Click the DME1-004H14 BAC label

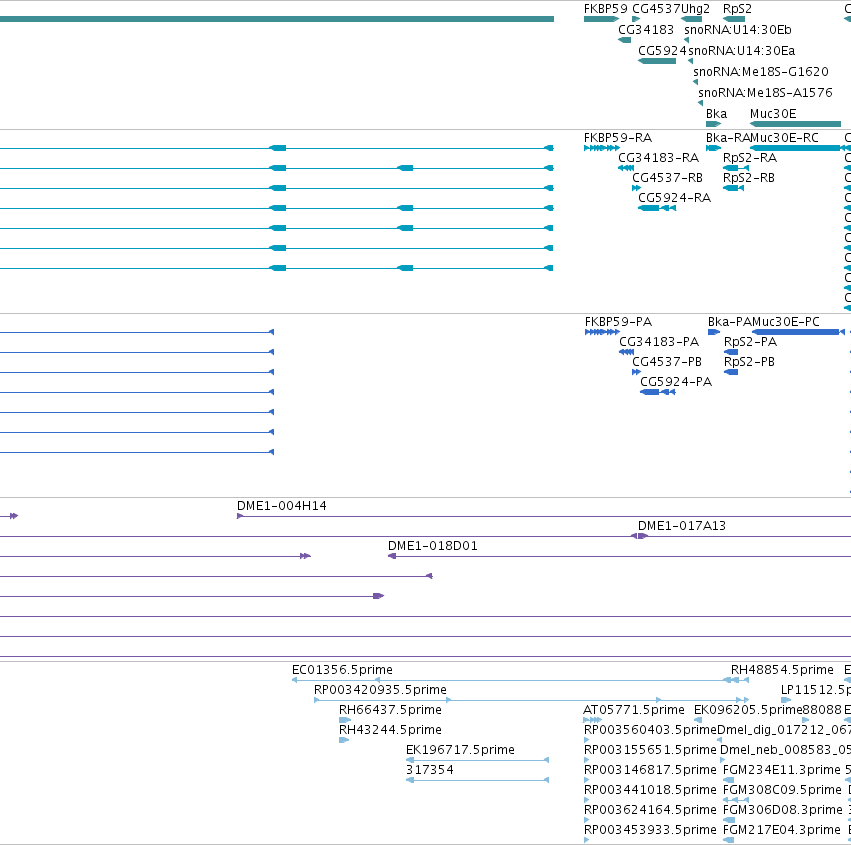(282, 506)
